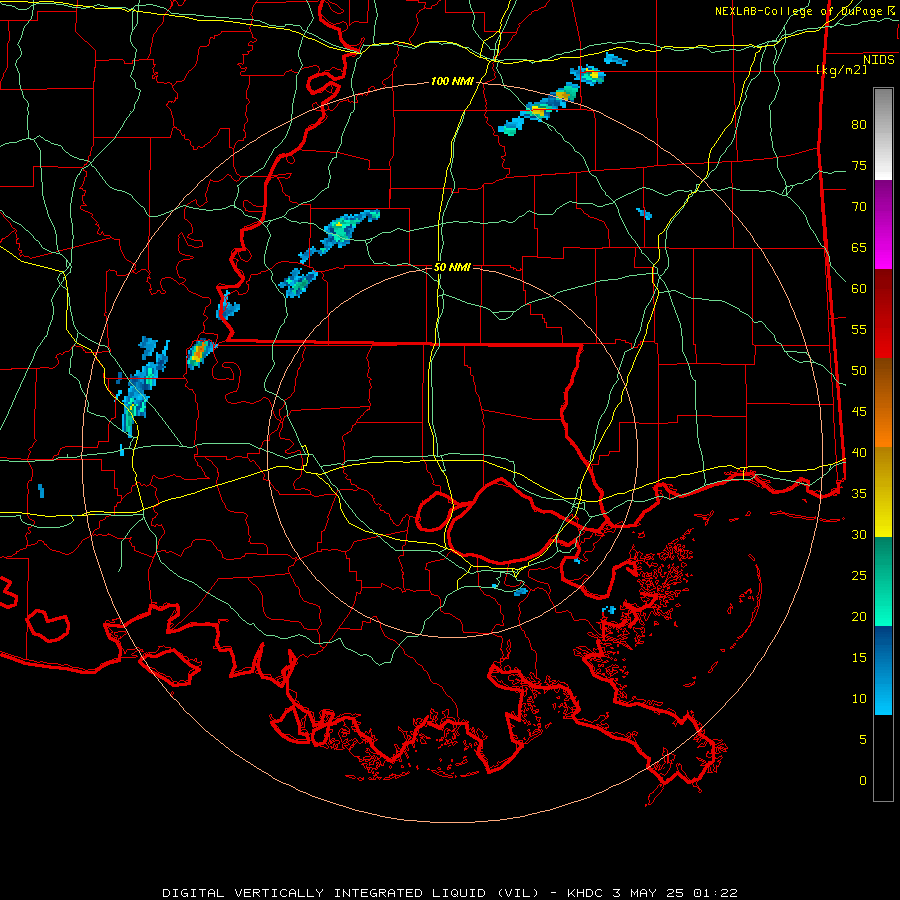
Task: Click the orange-cored storm cell beside the river
Action: click(200, 354)
